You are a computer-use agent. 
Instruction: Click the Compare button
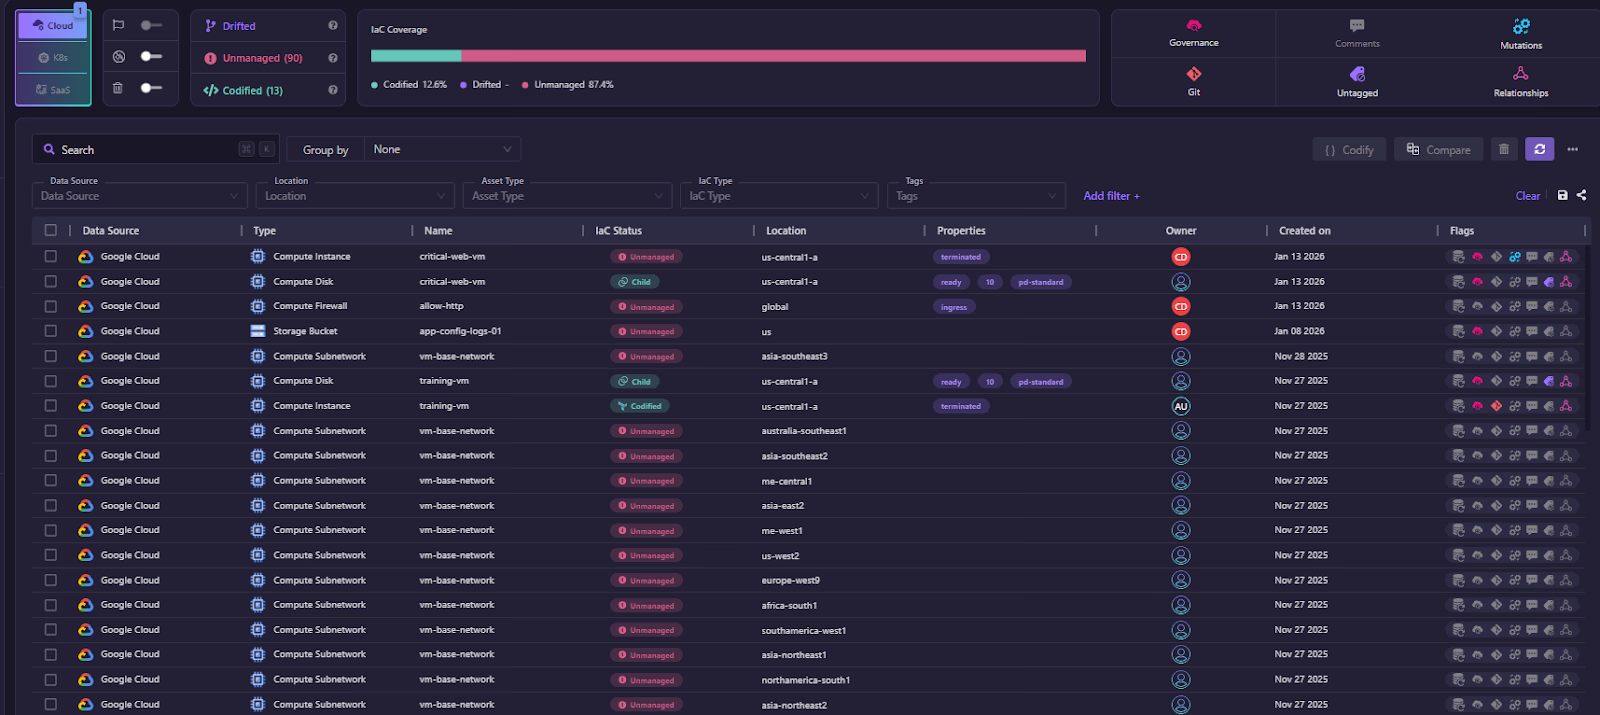[x=1438, y=149]
